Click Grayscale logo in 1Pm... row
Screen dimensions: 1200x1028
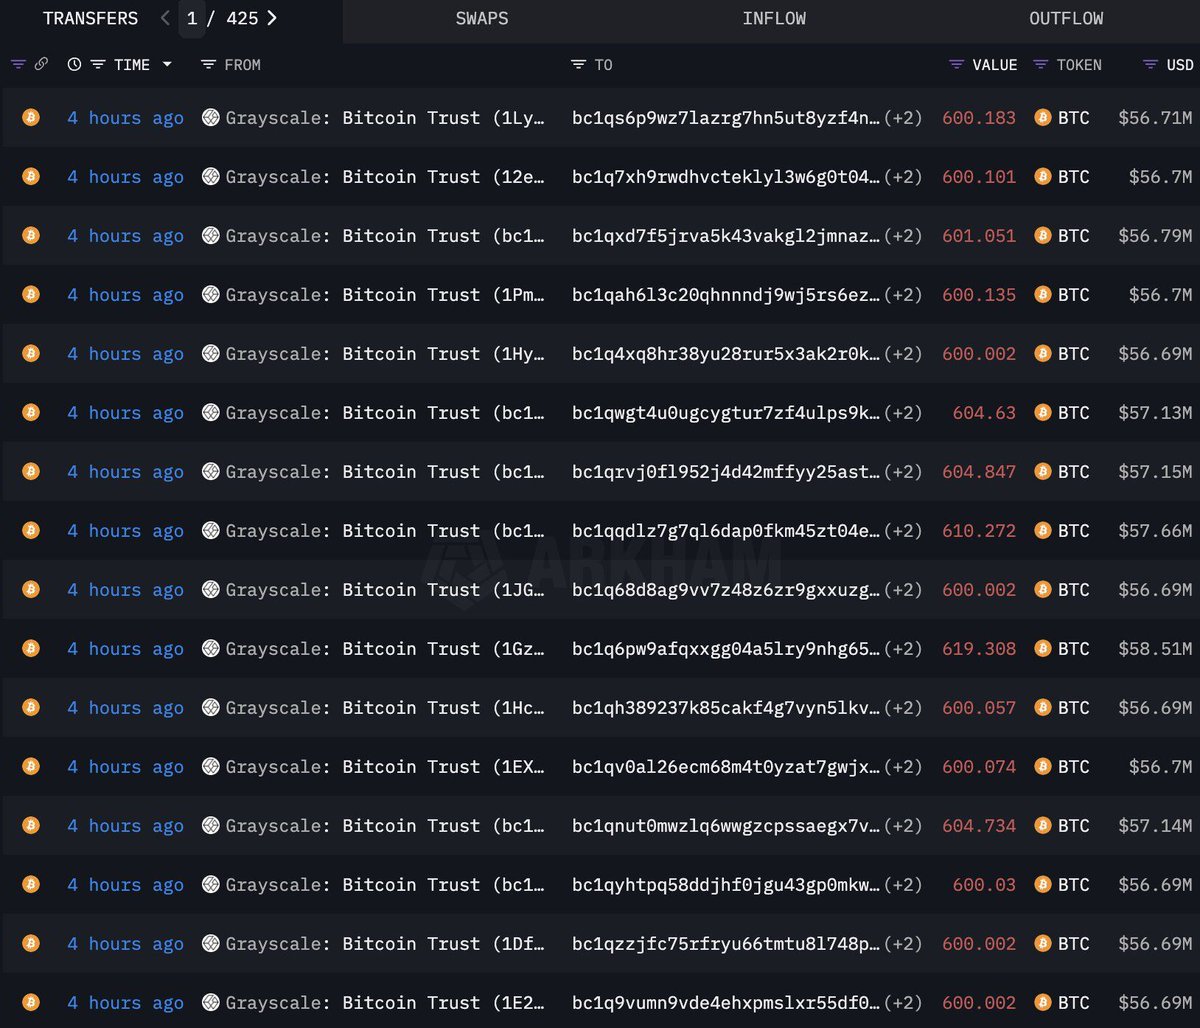click(x=210, y=294)
